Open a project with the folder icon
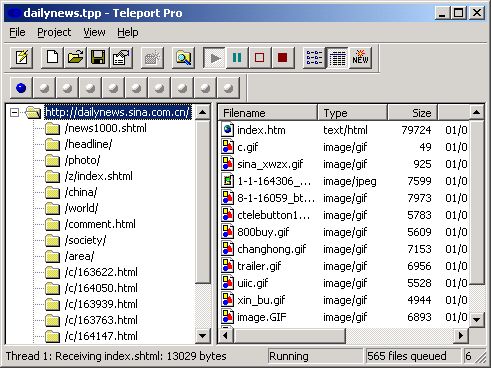 [x=75, y=58]
